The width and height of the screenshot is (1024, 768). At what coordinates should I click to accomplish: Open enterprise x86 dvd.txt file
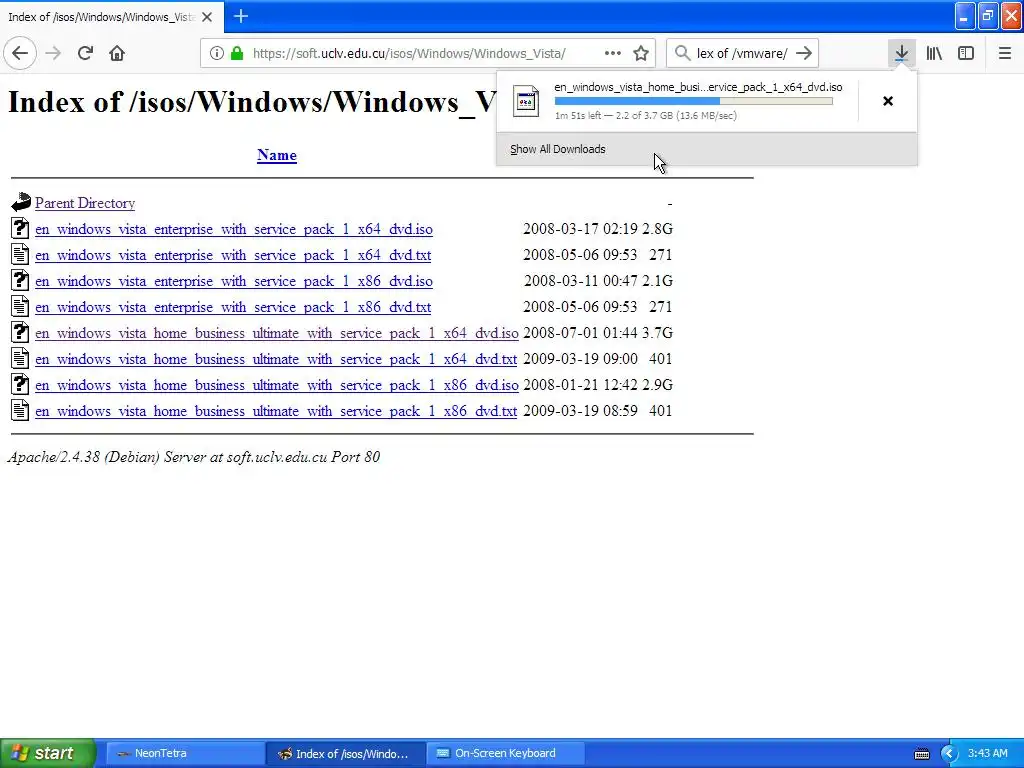coord(233,307)
